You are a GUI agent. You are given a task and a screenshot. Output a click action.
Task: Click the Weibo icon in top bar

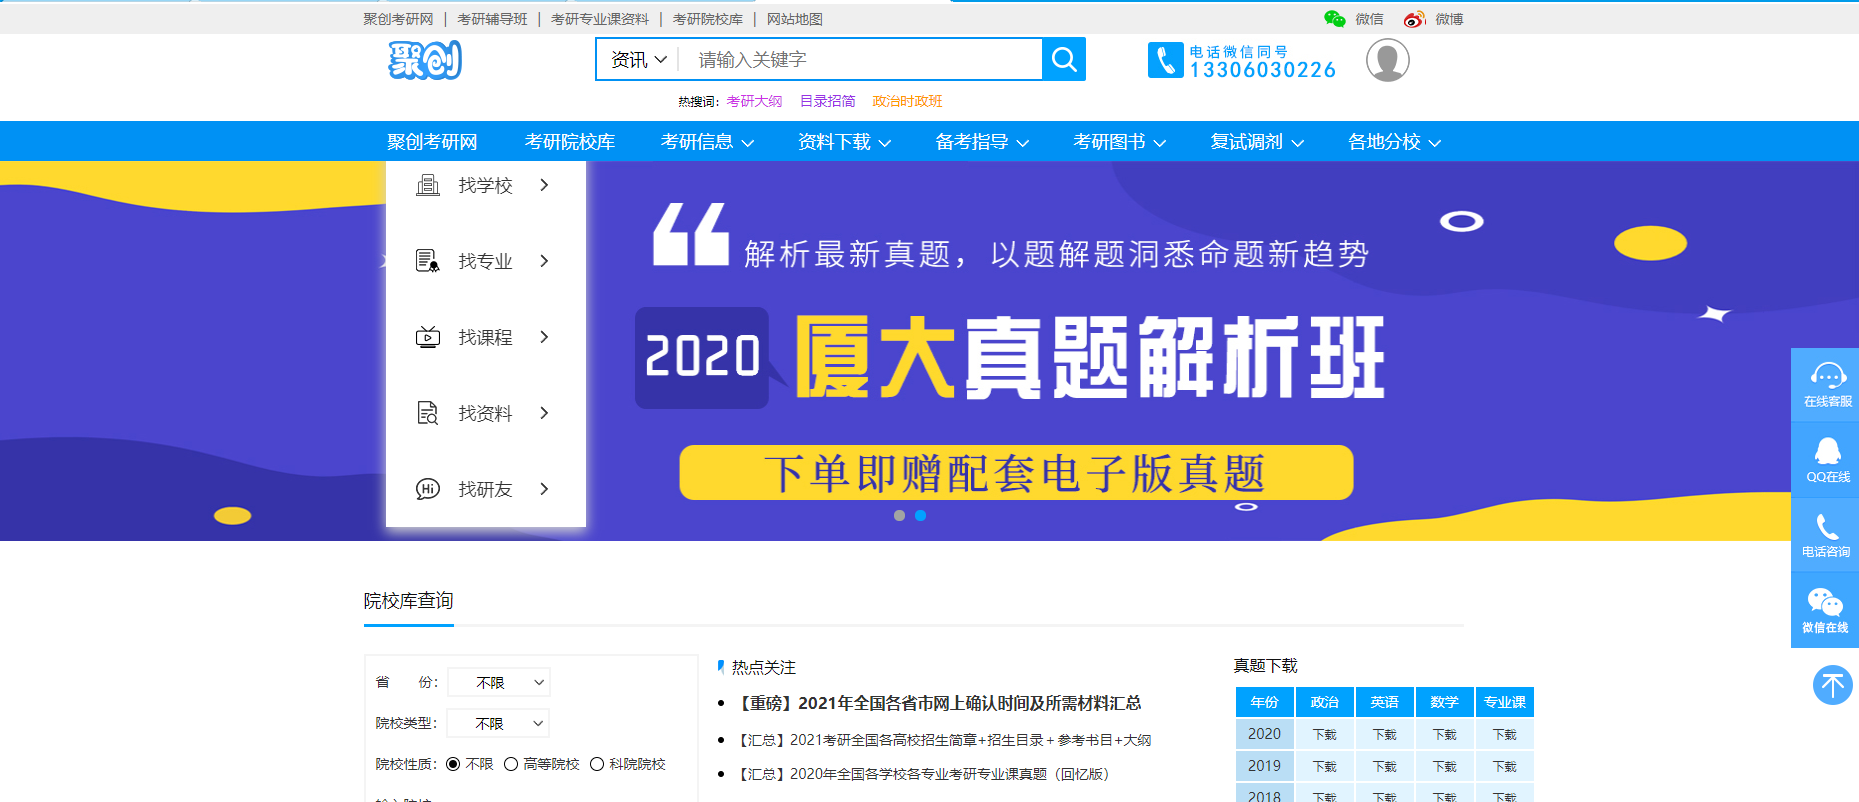coord(1413,19)
